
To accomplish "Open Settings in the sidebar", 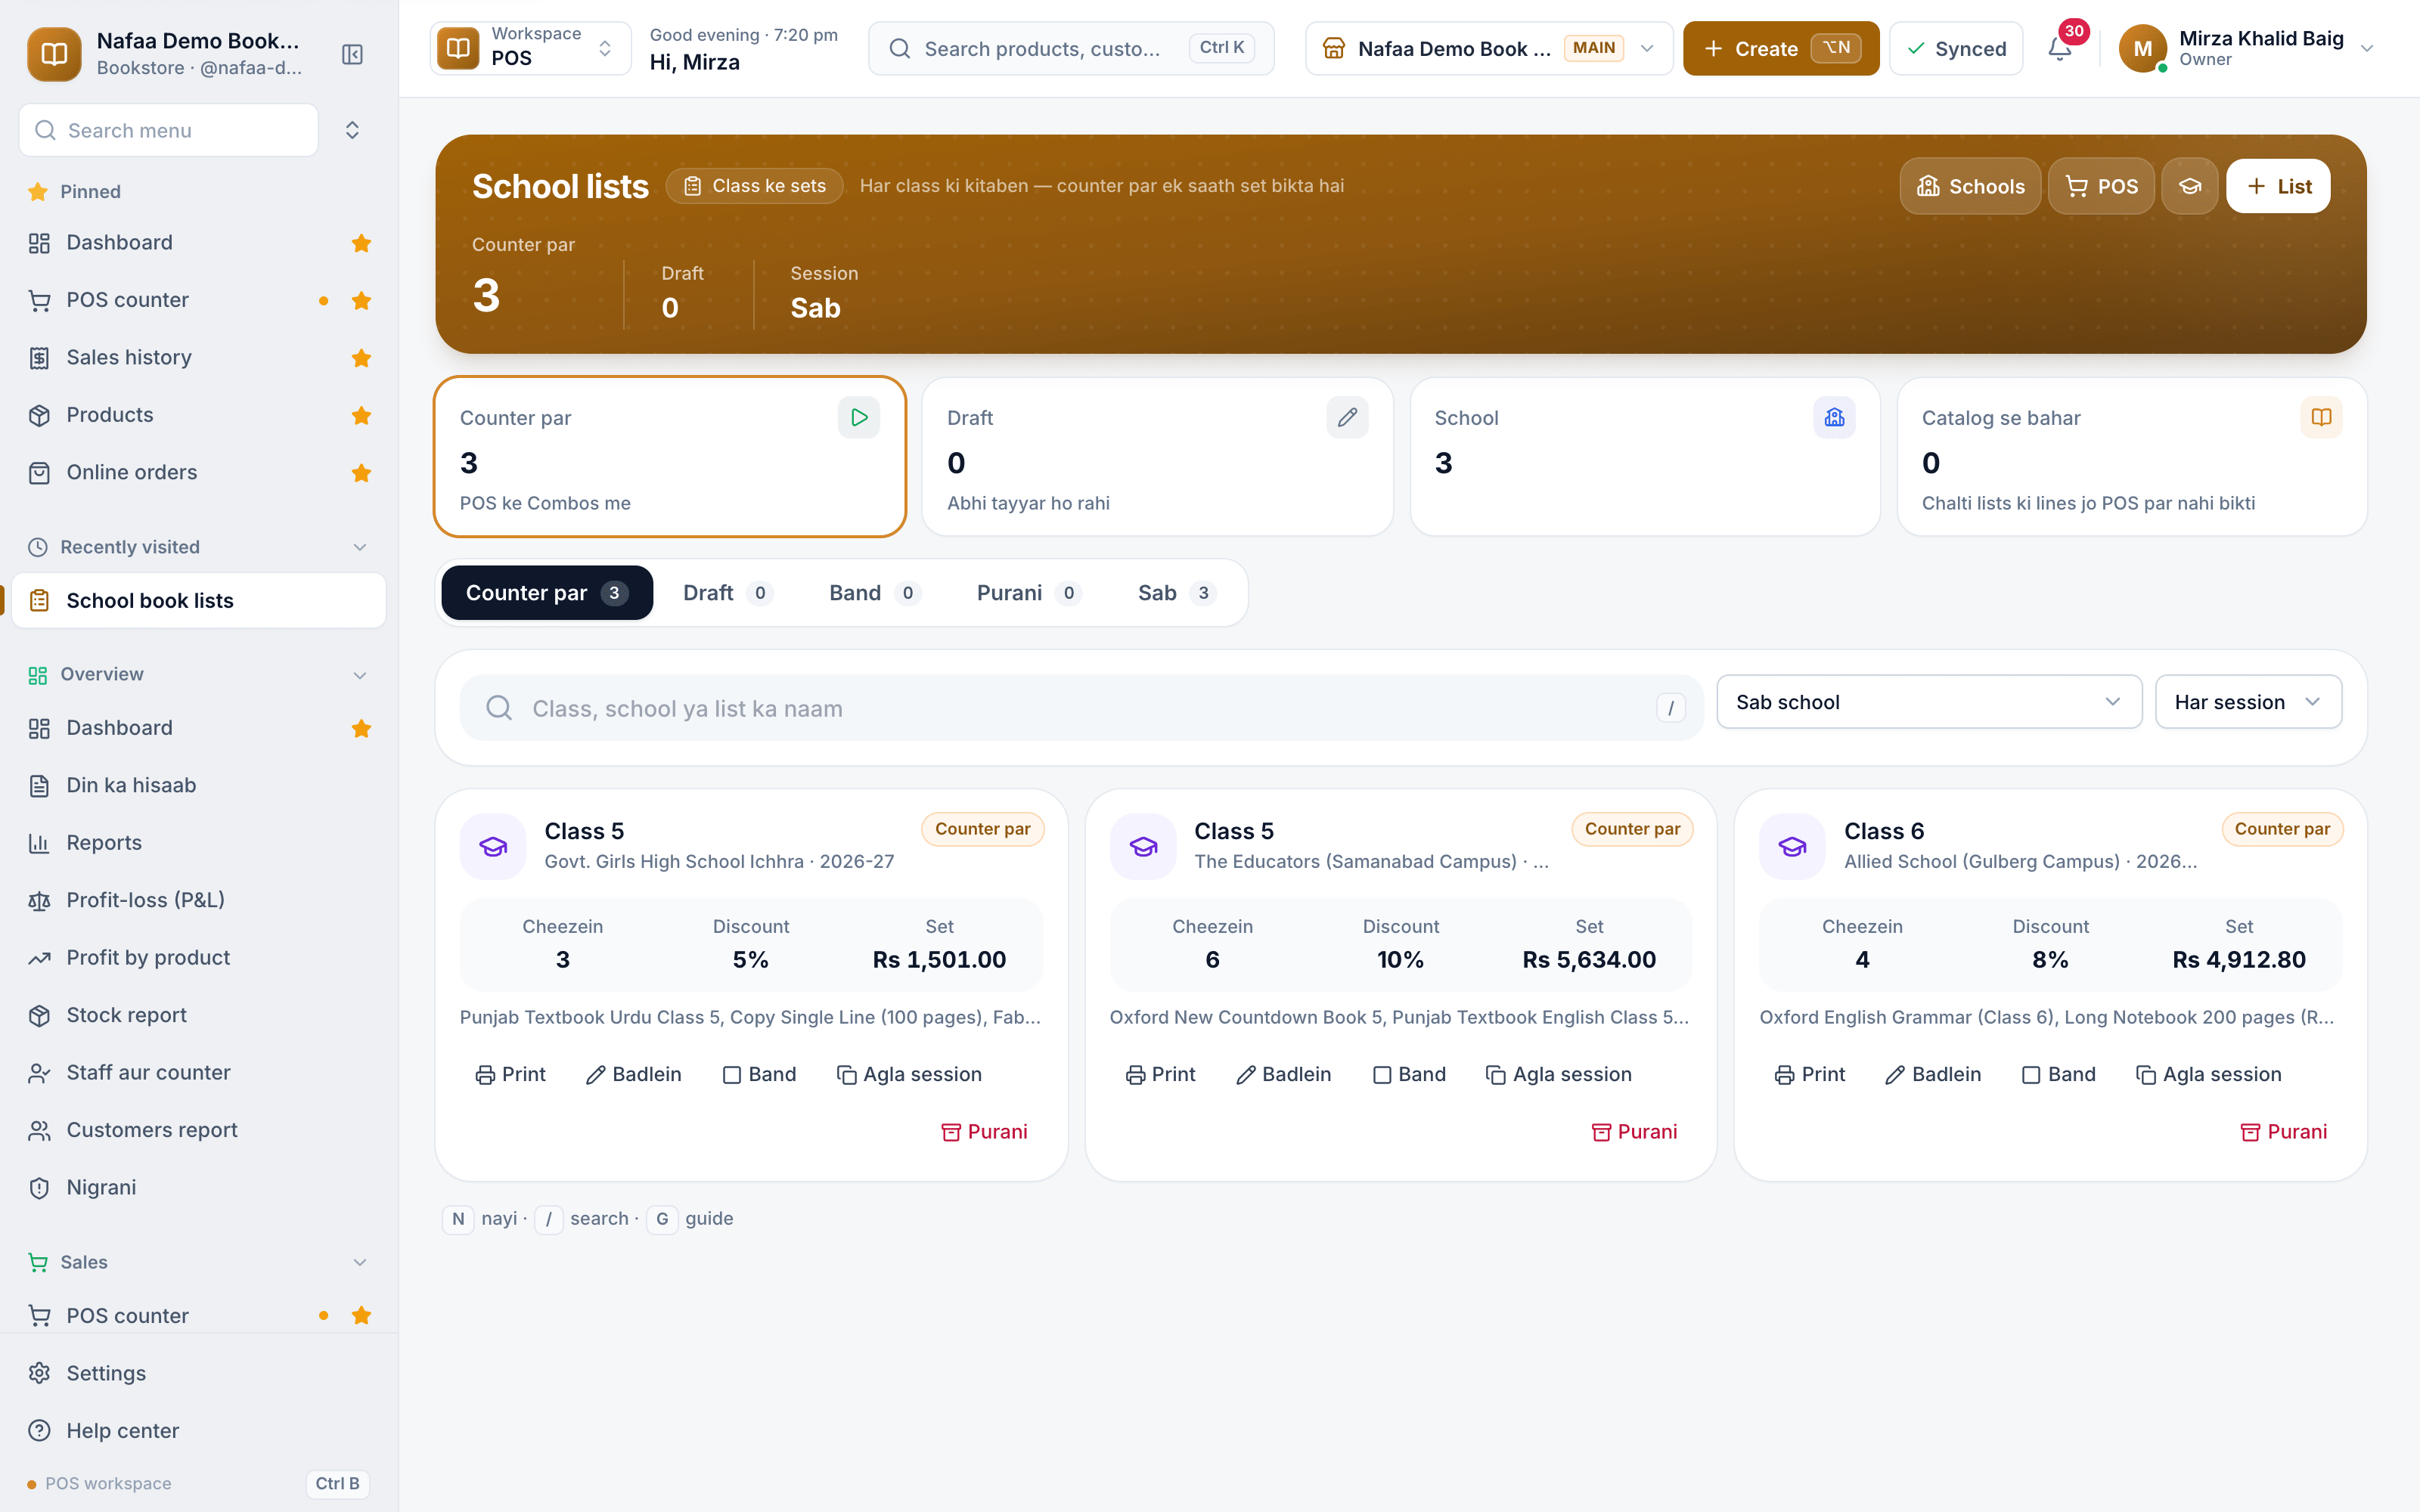I will click(199, 1373).
